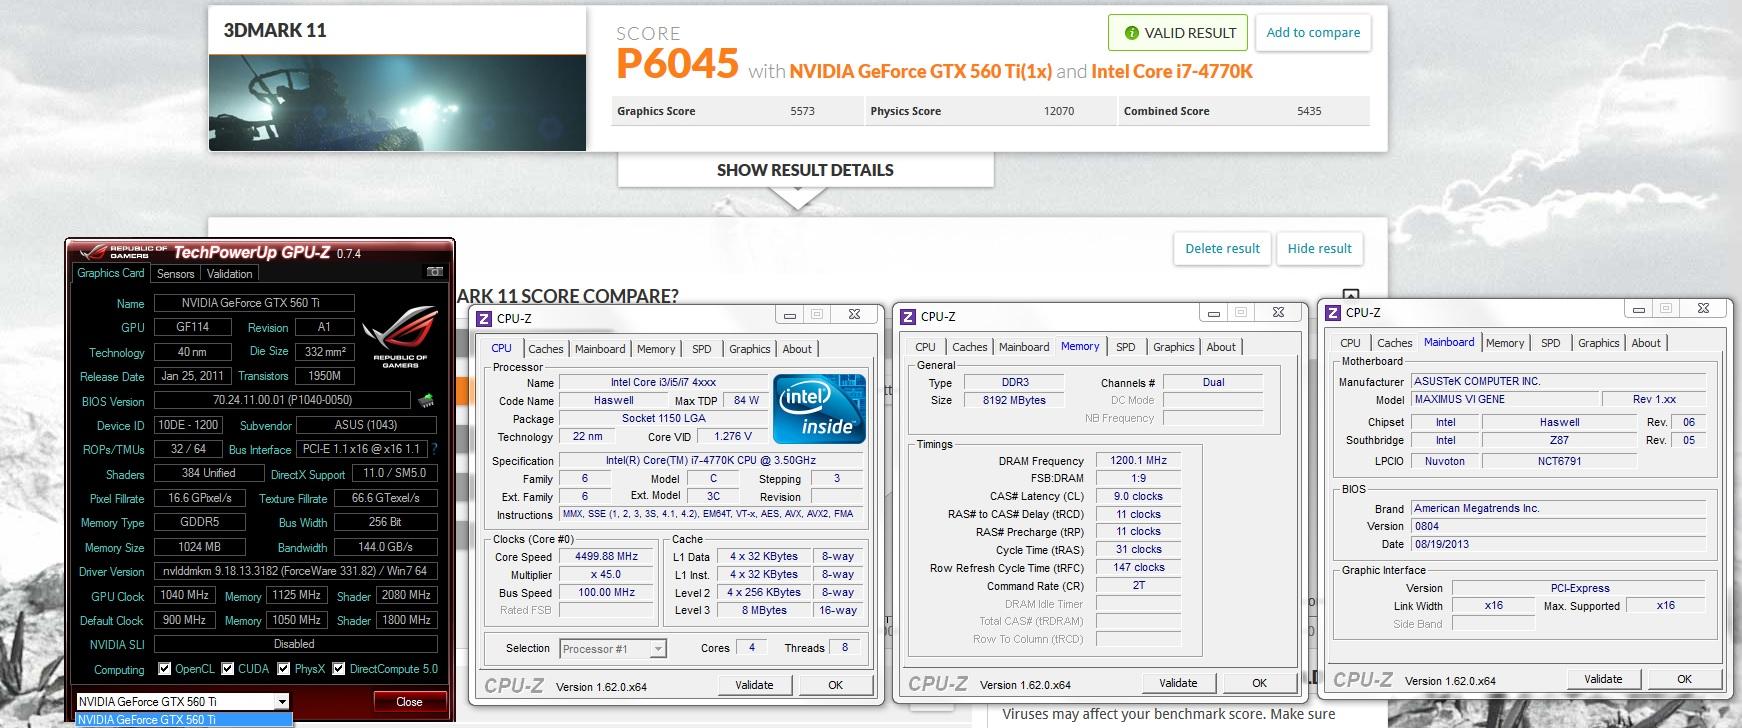
Task: Click OK in the CPU tab CPU-Z window
Action: 836,685
